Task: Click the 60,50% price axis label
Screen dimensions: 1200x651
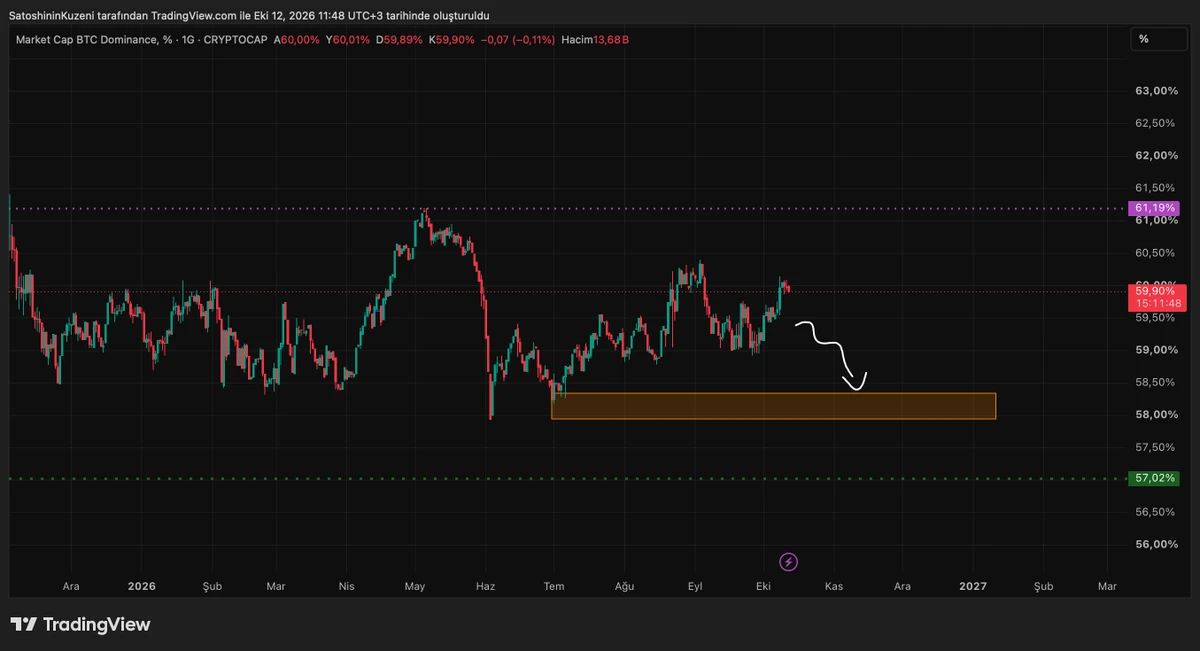Action: (1156, 253)
